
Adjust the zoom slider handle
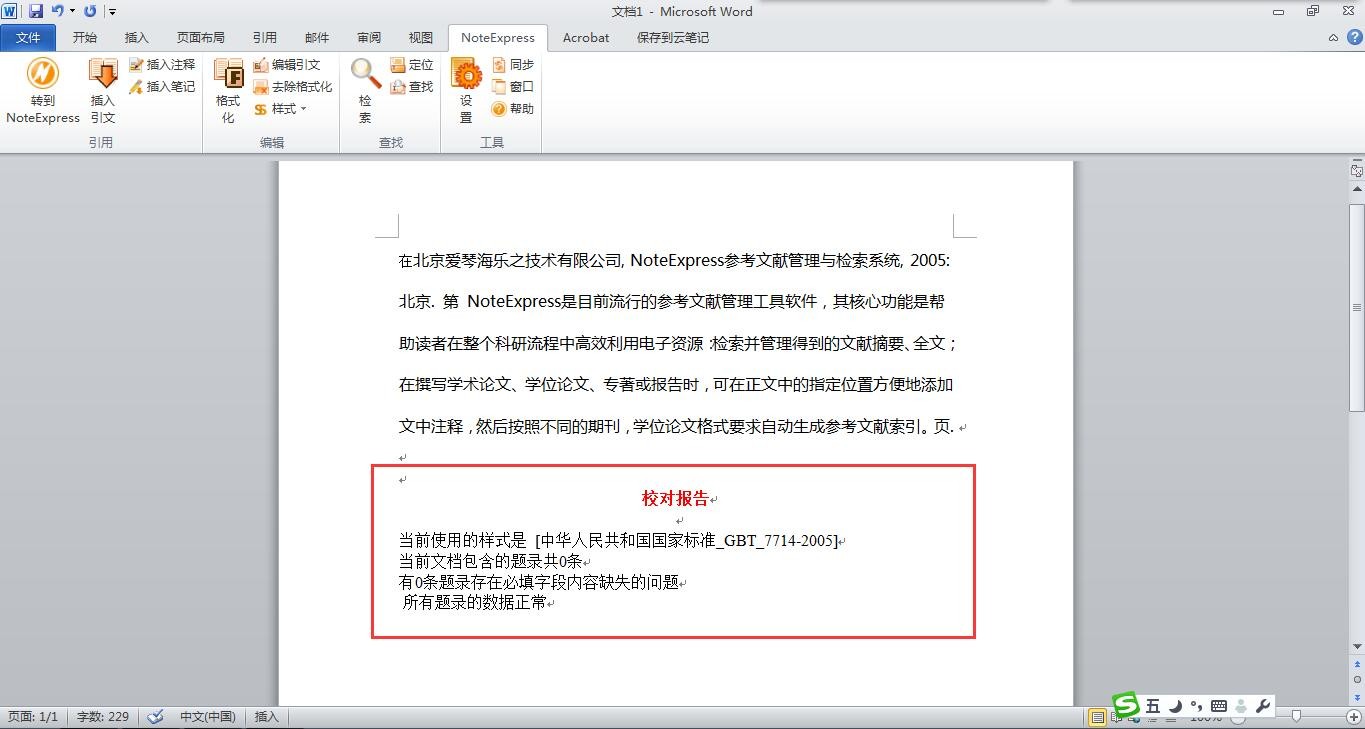[x=1296, y=717]
